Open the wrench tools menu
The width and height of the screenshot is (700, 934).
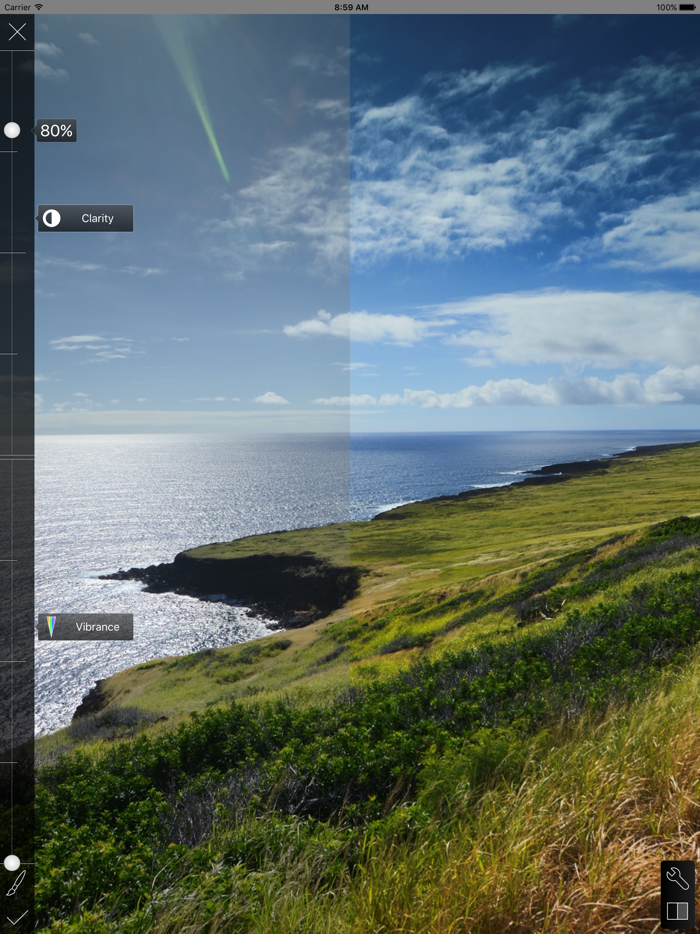(677, 878)
